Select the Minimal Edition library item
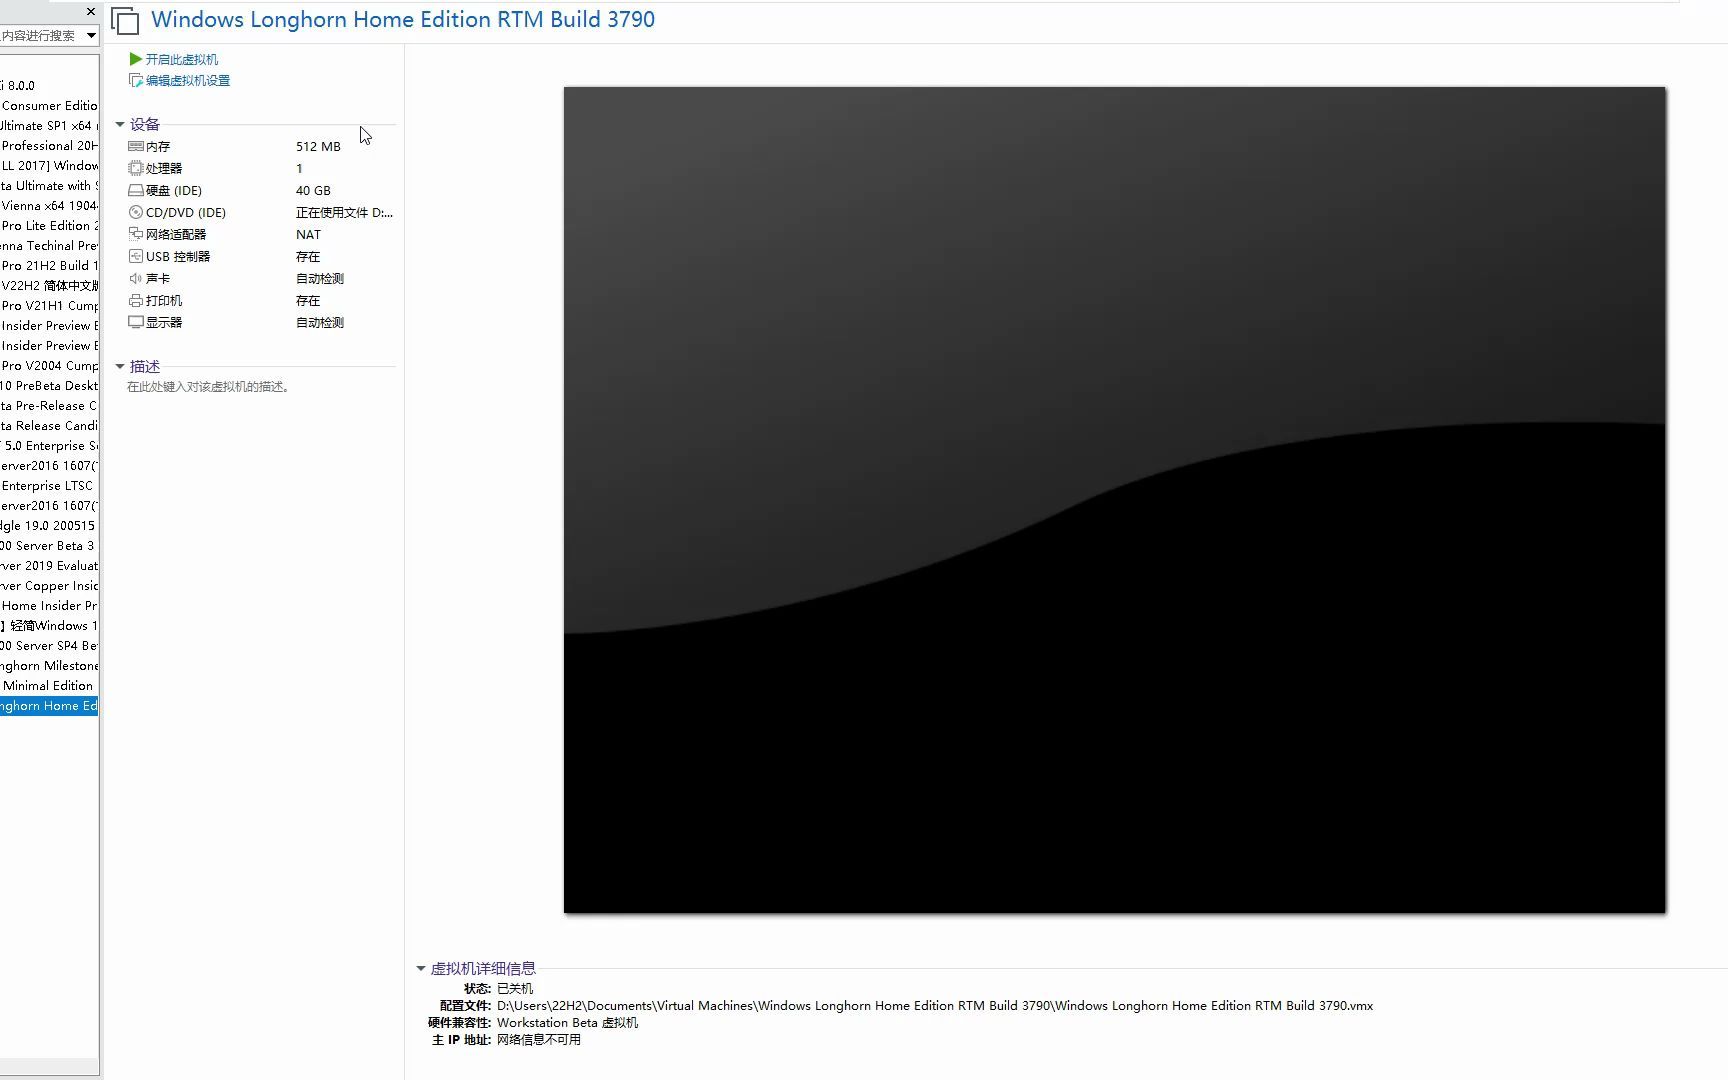1728x1080 pixels. tap(49, 686)
